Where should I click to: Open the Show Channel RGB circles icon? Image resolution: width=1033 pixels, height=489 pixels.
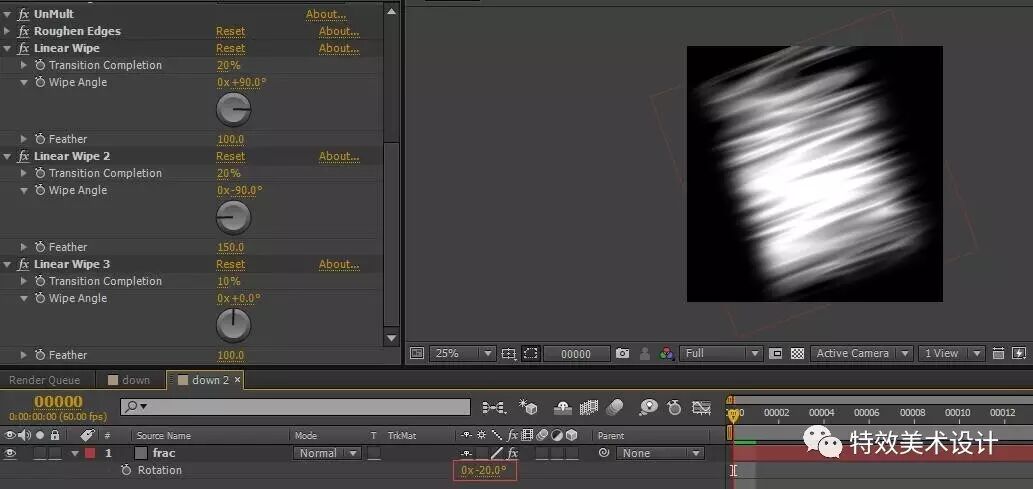pos(667,353)
